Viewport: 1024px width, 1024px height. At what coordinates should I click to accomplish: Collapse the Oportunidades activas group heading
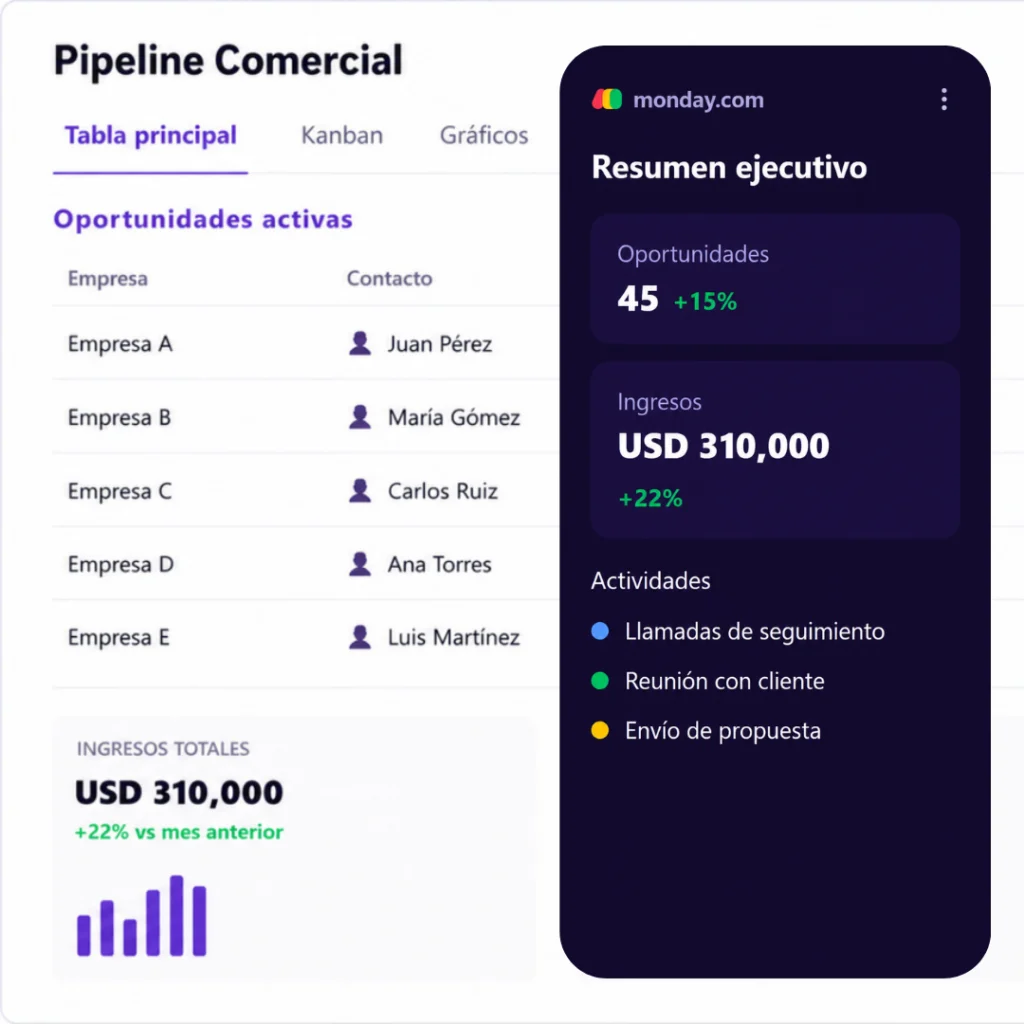click(203, 219)
